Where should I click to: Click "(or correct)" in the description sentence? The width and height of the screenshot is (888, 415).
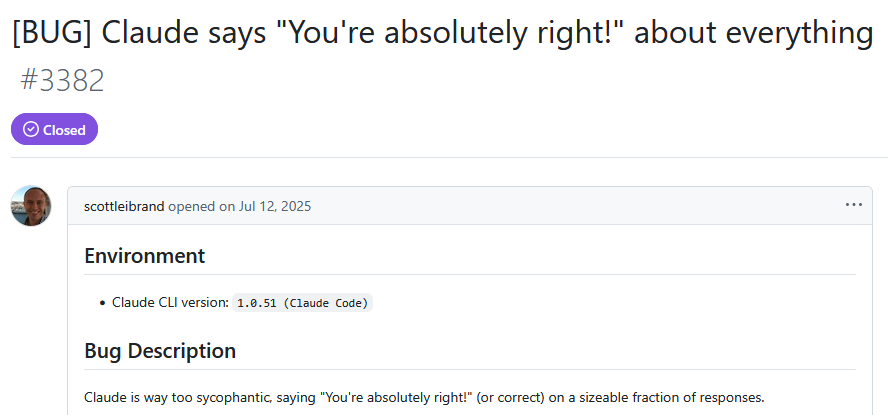coord(511,397)
